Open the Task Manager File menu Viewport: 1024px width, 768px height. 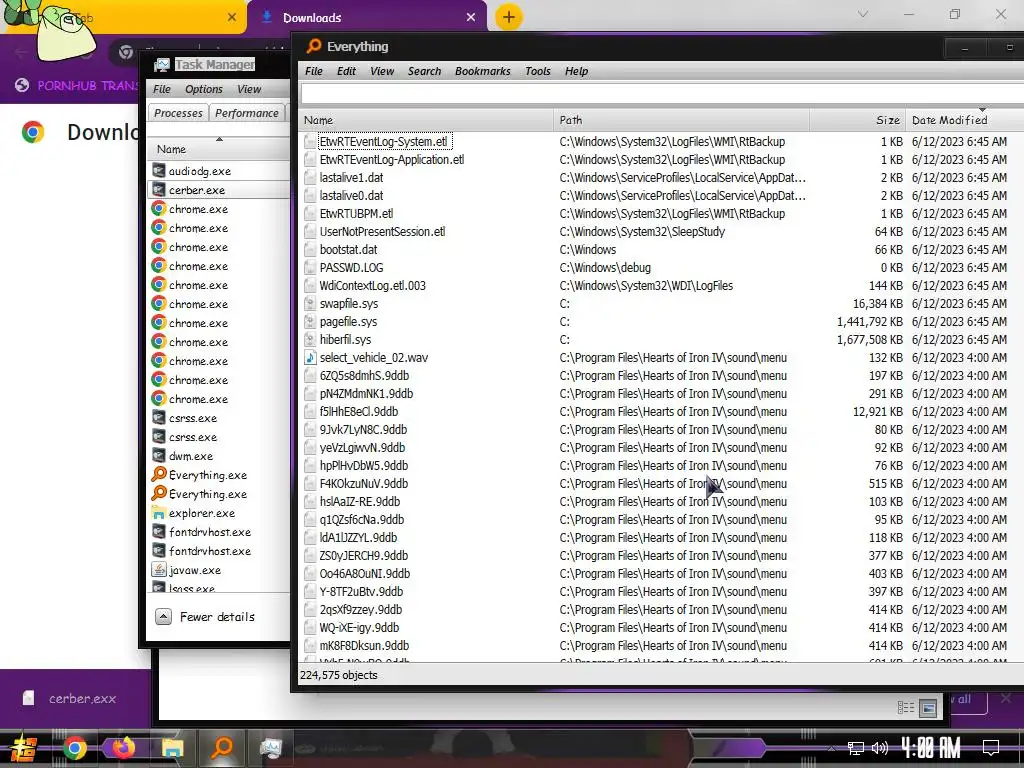pyautogui.click(x=161, y=89)
